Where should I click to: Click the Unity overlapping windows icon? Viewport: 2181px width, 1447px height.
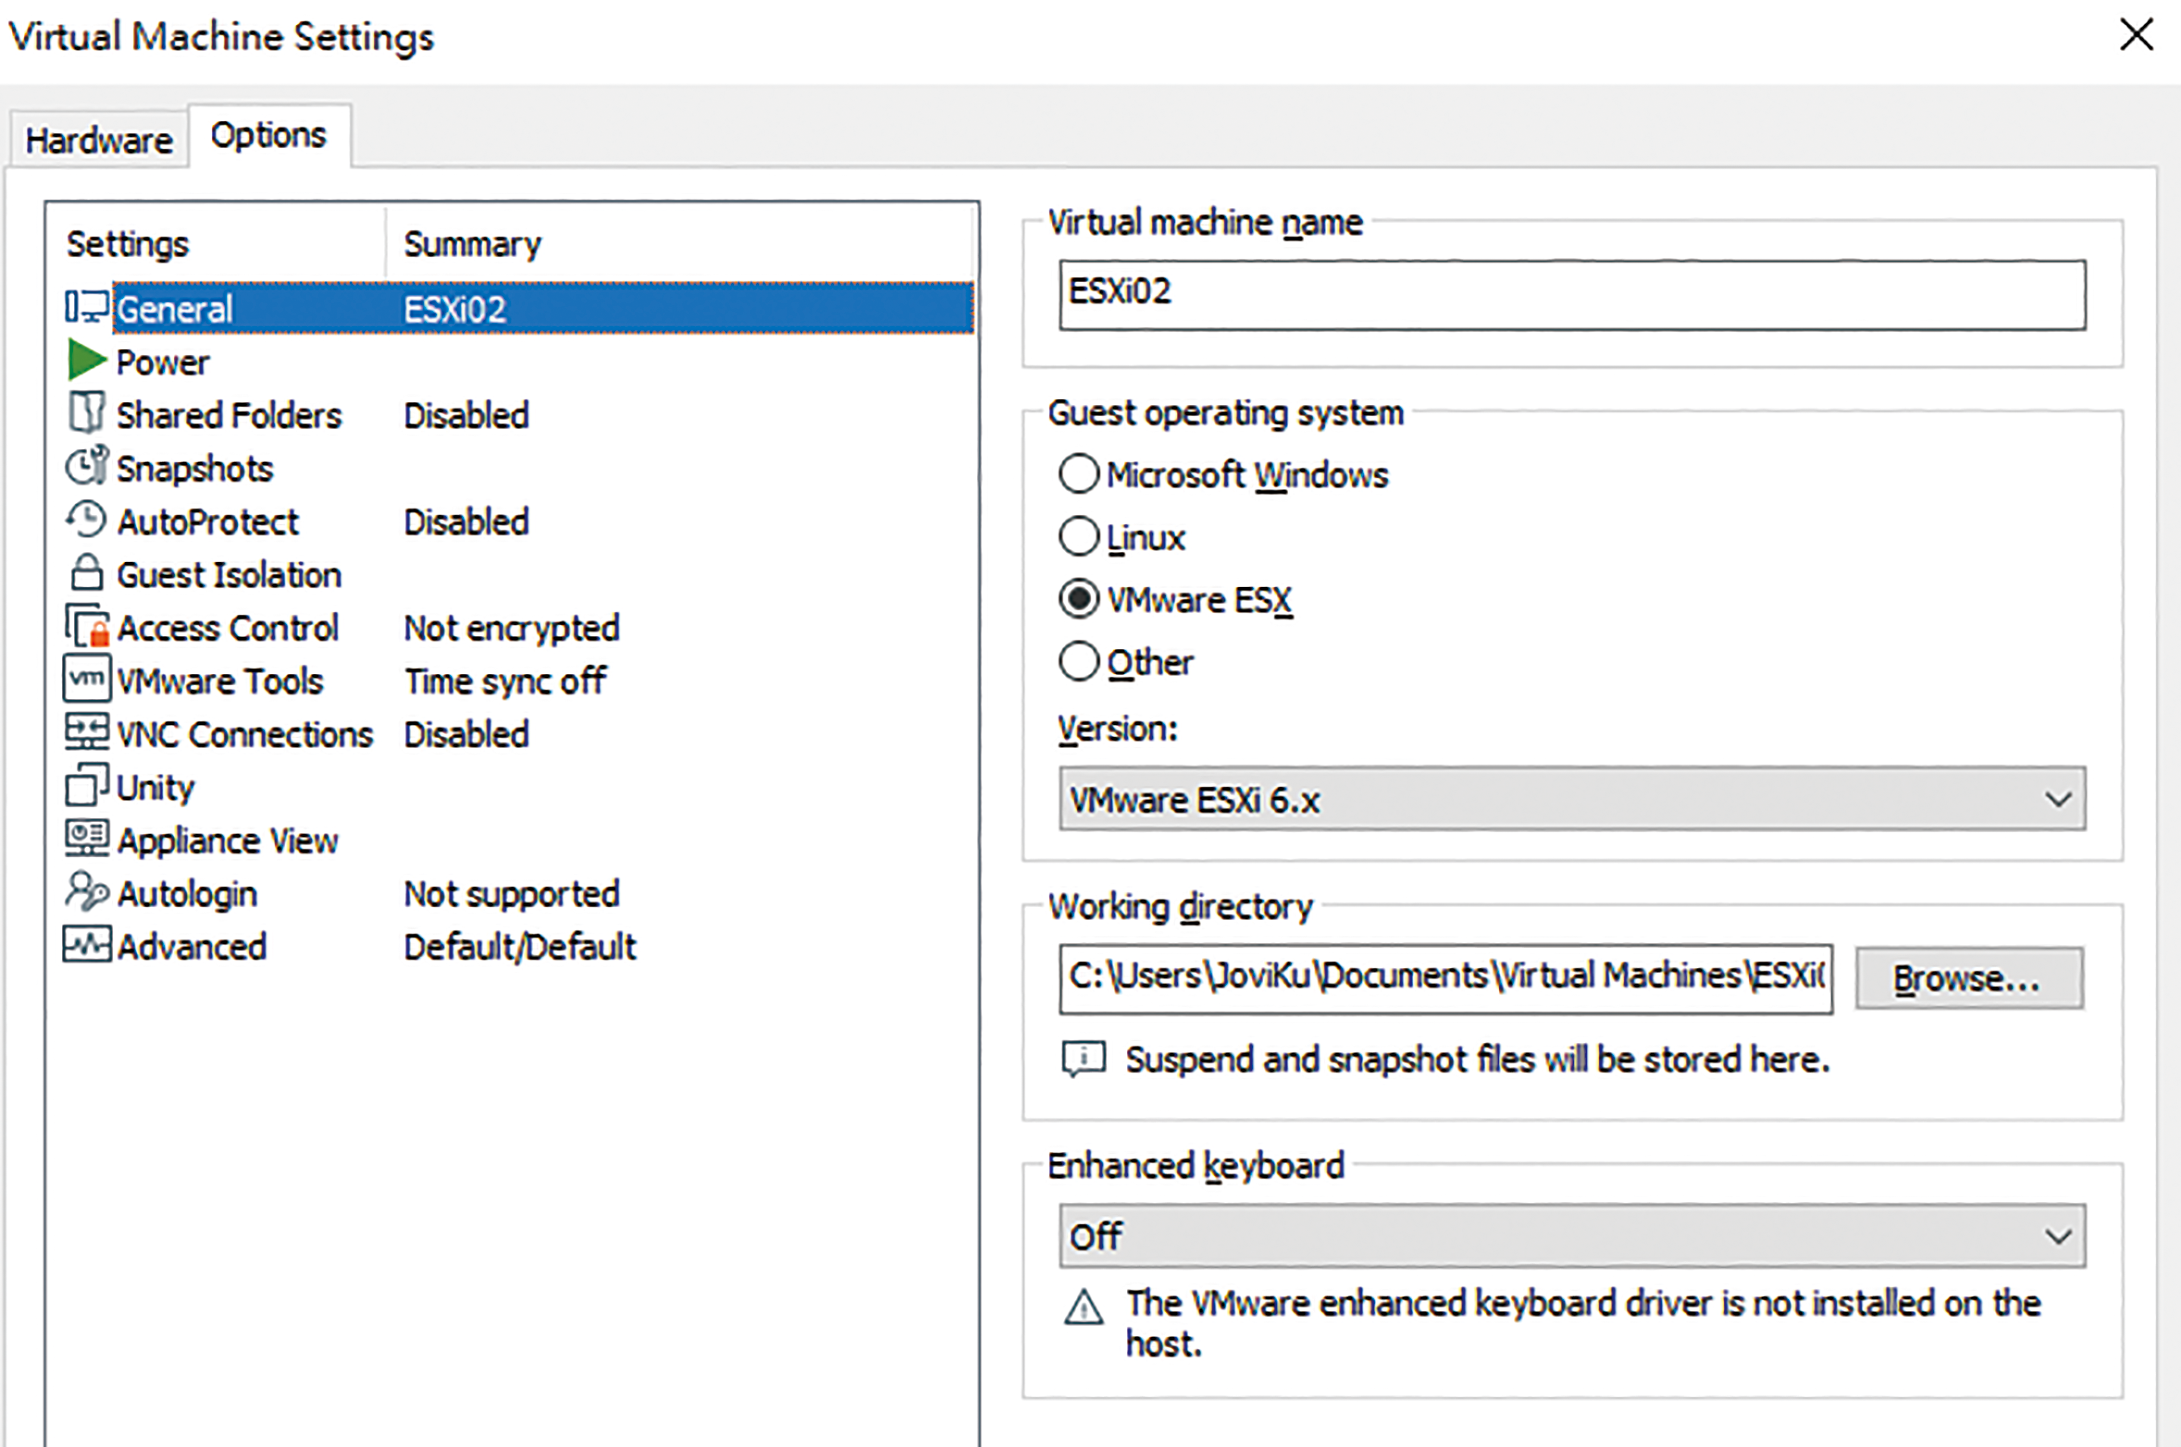click(87, 786)
